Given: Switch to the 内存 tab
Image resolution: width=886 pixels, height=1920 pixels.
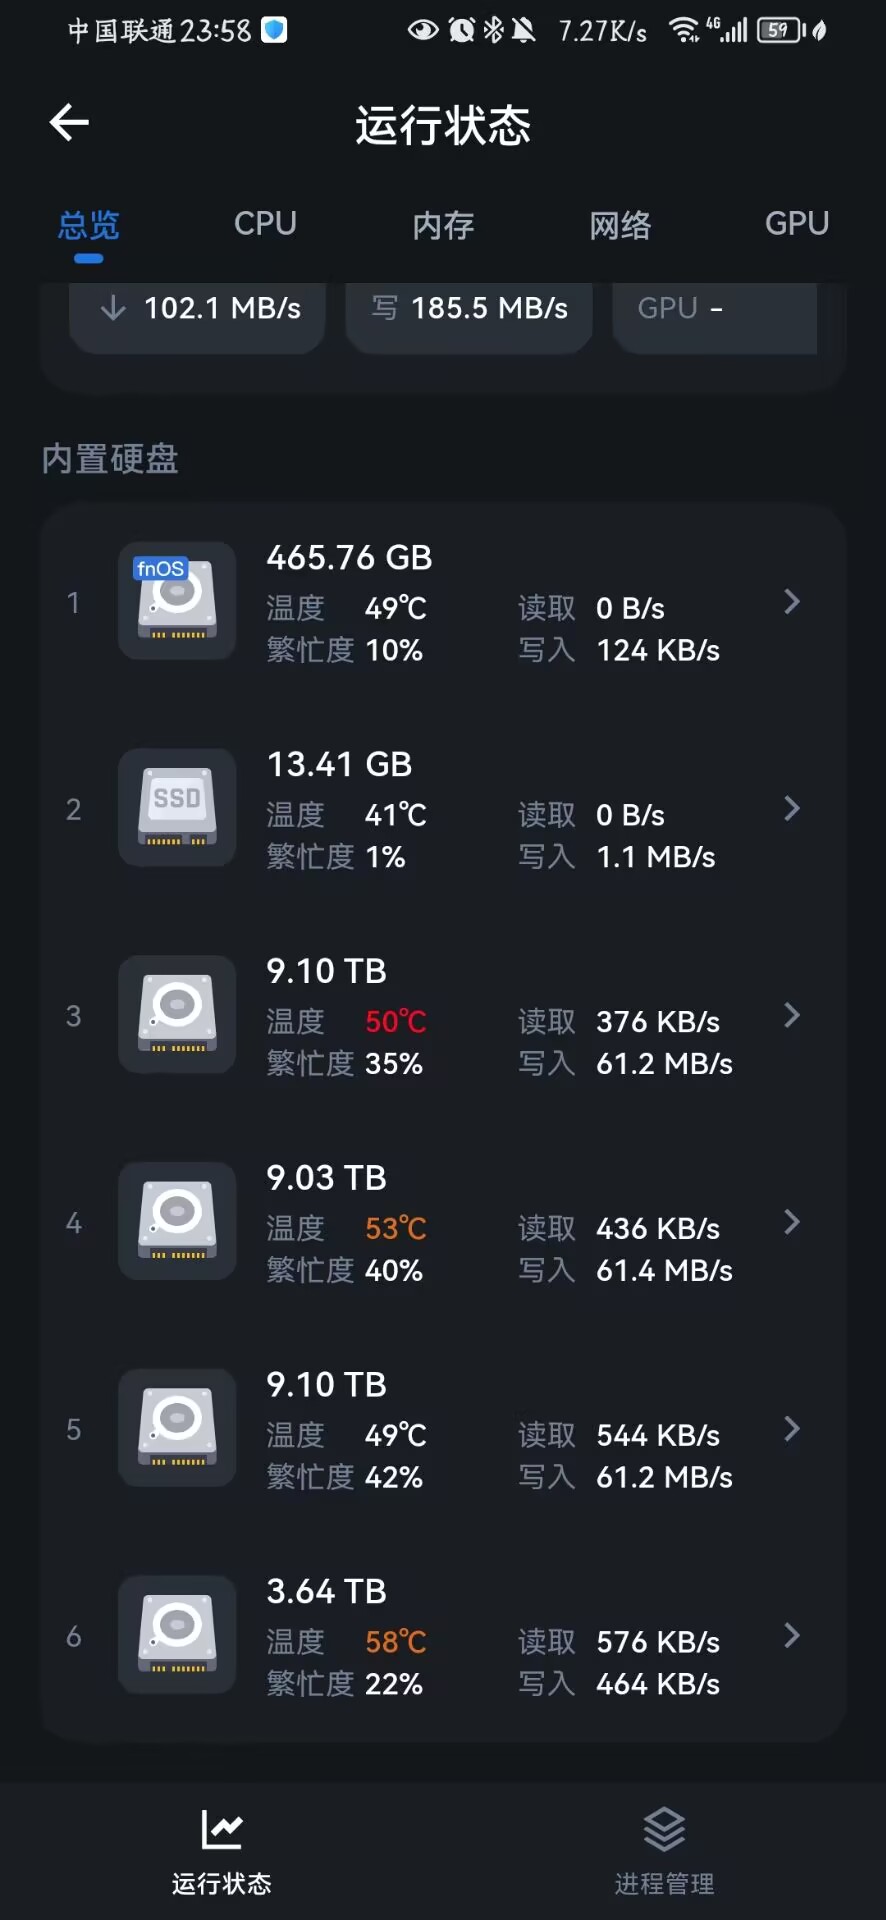Looking at the screenshot, I should (x=443, y=225).
